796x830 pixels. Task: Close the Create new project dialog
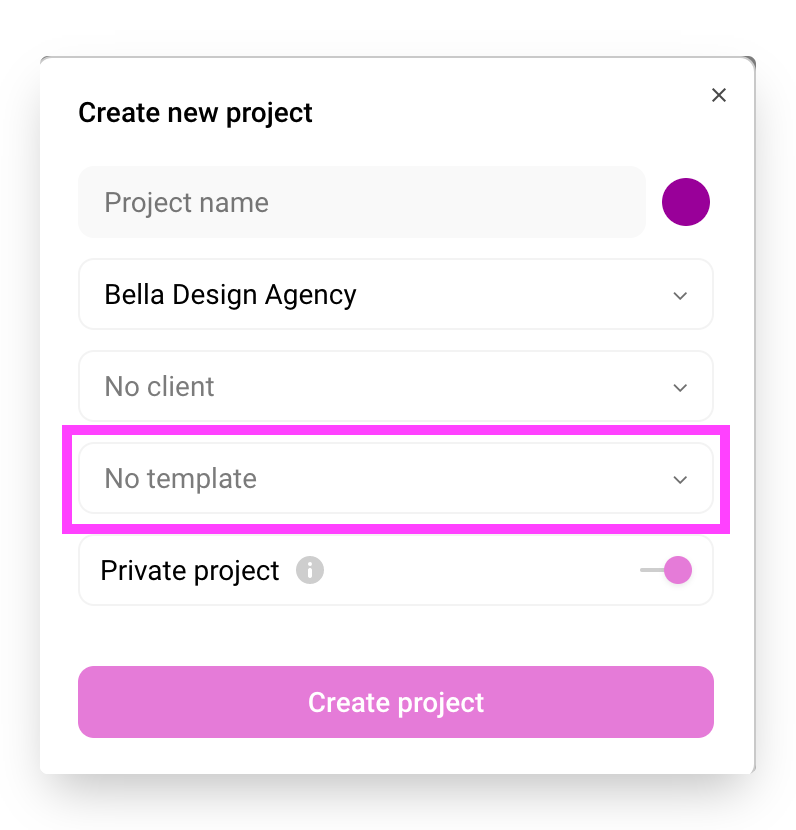point(718,95)
